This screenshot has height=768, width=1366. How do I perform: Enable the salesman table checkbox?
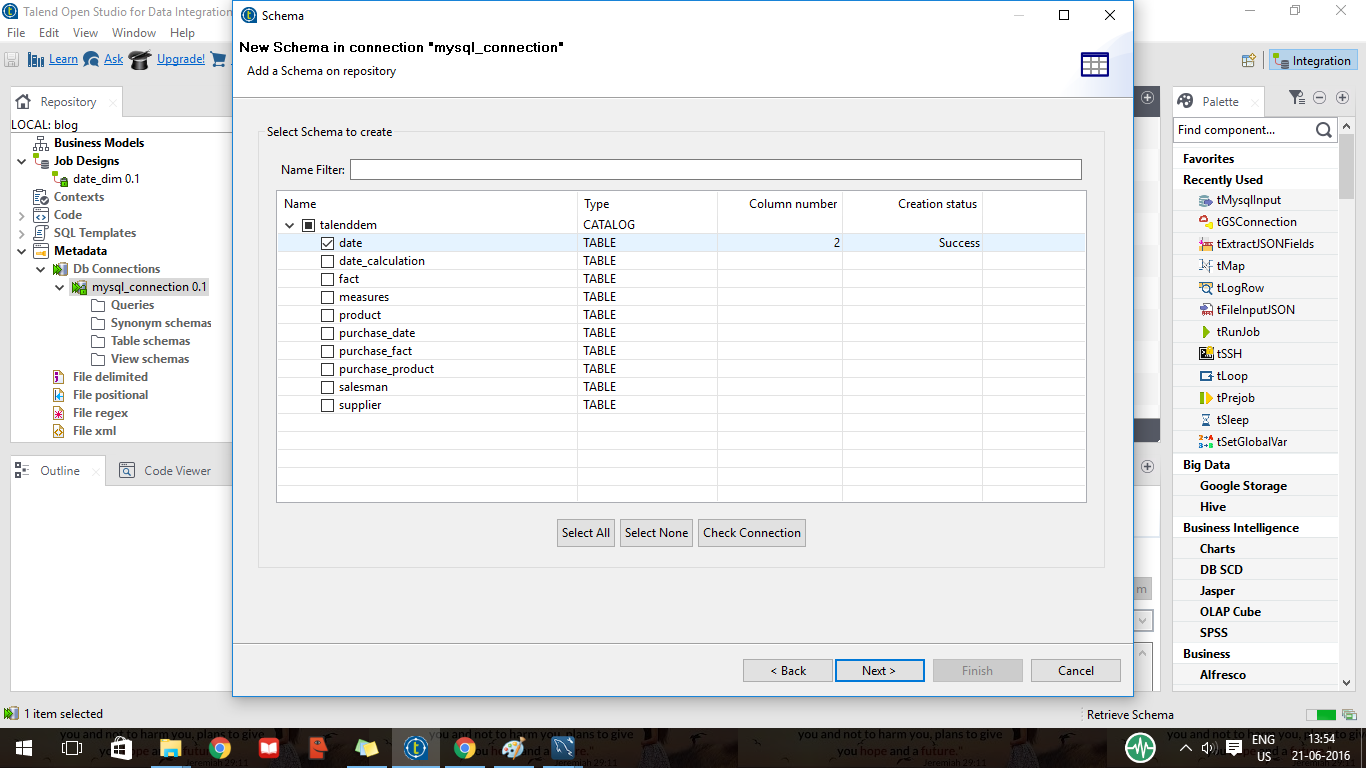pyautogui.click(x=327, y=386)
